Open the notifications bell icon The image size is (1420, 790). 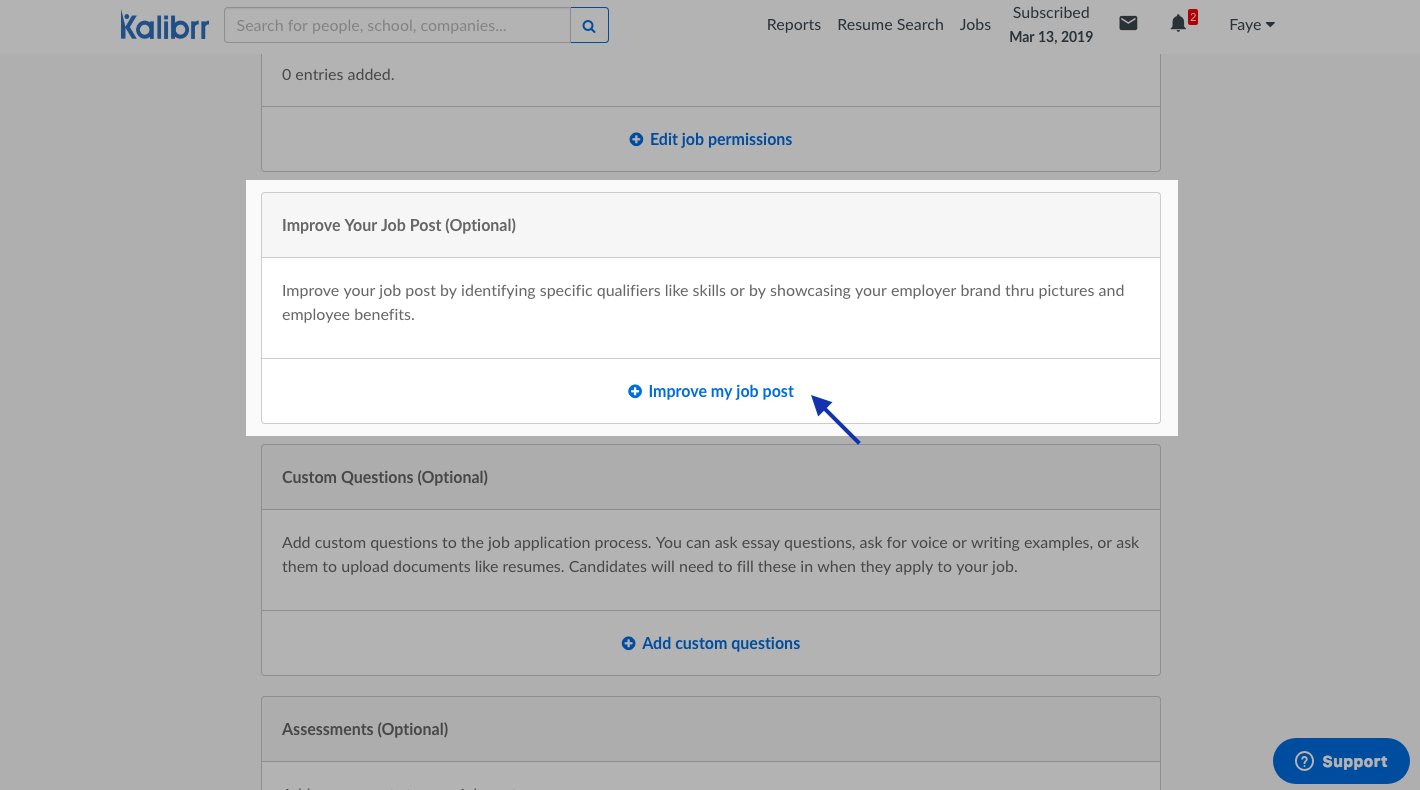click(x=1178, y=24)
